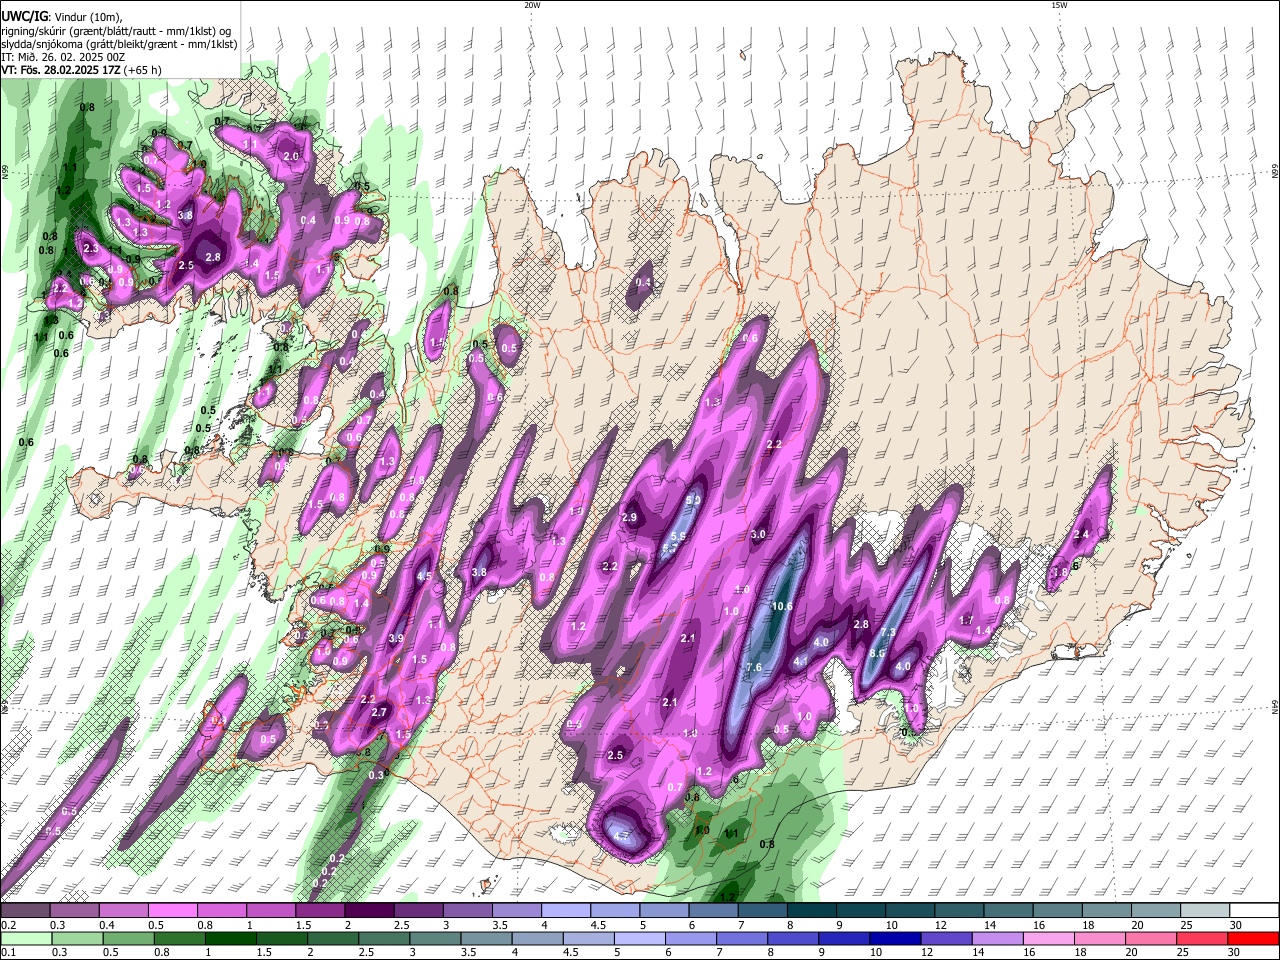This screenshot has height=960, width=1280.
Task: Click the deep blue 10–12 rain legend swatch
Action: (x=895, y=938)
